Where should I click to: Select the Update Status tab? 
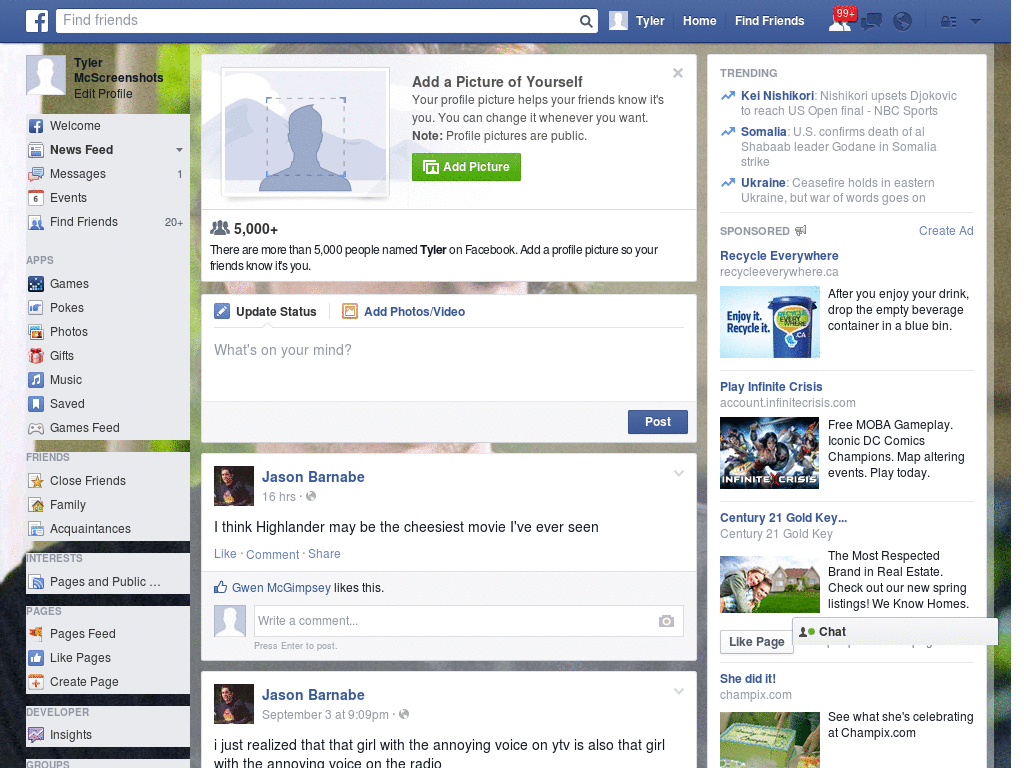point(266,312)
